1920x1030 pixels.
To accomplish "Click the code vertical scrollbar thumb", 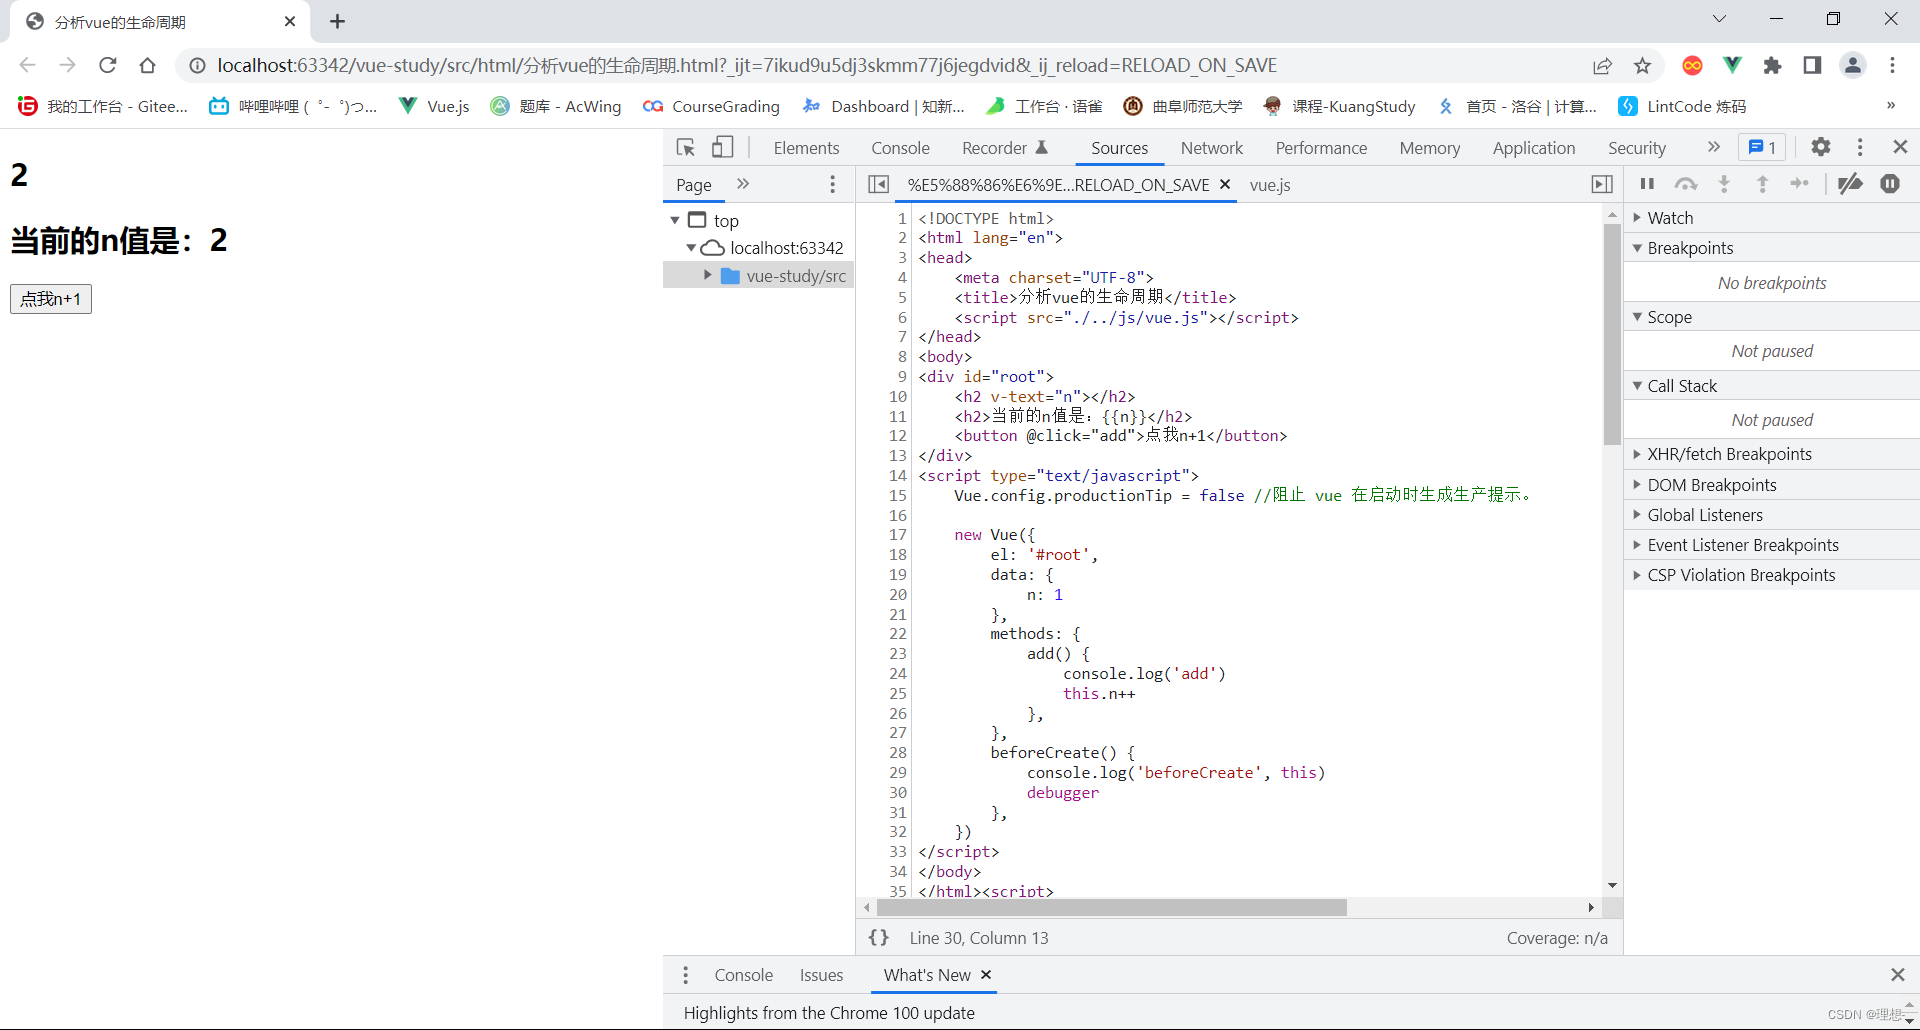I will pyautogui.click(x=1612, y=333).
